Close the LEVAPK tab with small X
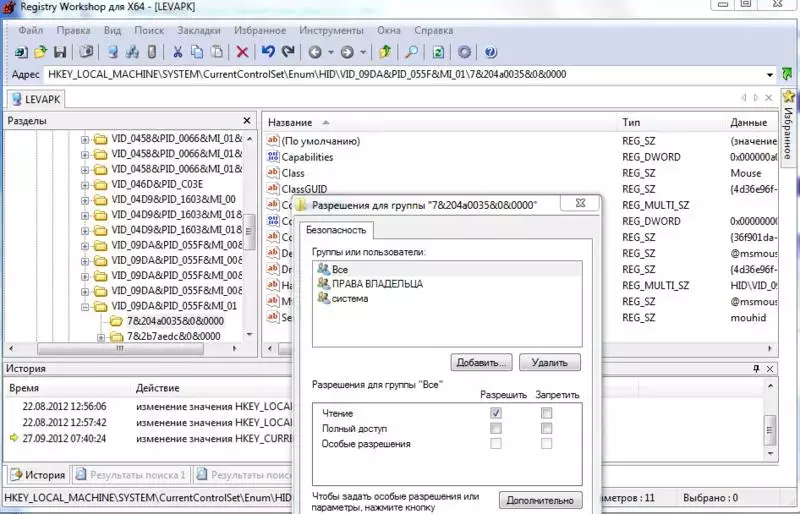 click(768, 97)
